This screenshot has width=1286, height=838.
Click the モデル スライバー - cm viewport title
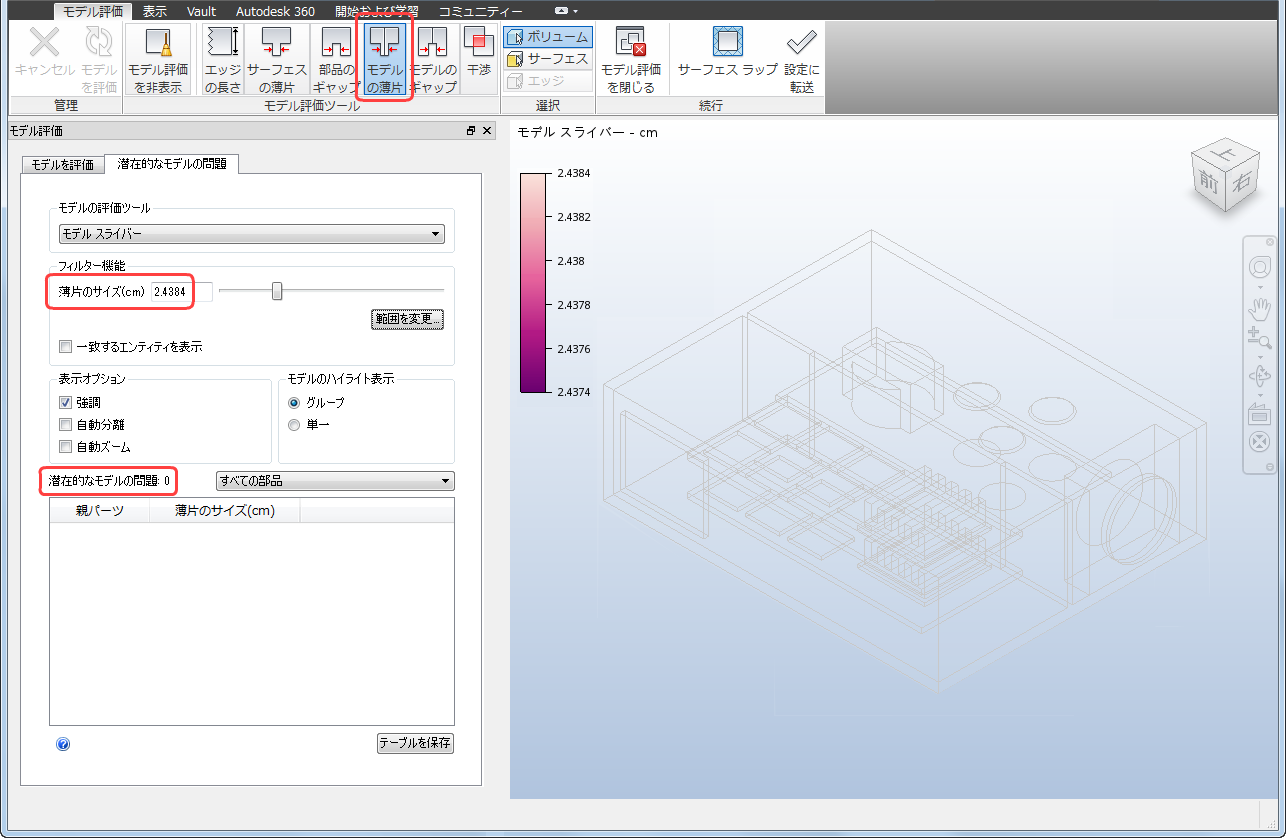pos(587,132)
